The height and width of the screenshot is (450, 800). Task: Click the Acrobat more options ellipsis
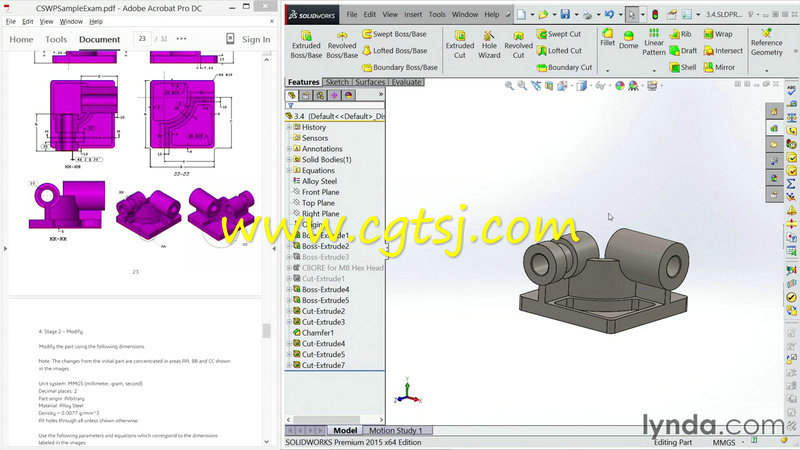181,39
